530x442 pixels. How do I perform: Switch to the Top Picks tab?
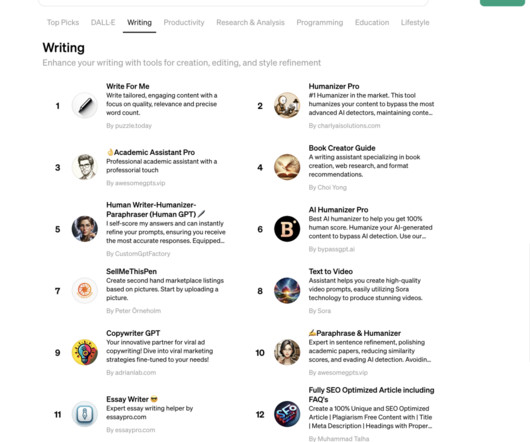click(x=63, y=22)
